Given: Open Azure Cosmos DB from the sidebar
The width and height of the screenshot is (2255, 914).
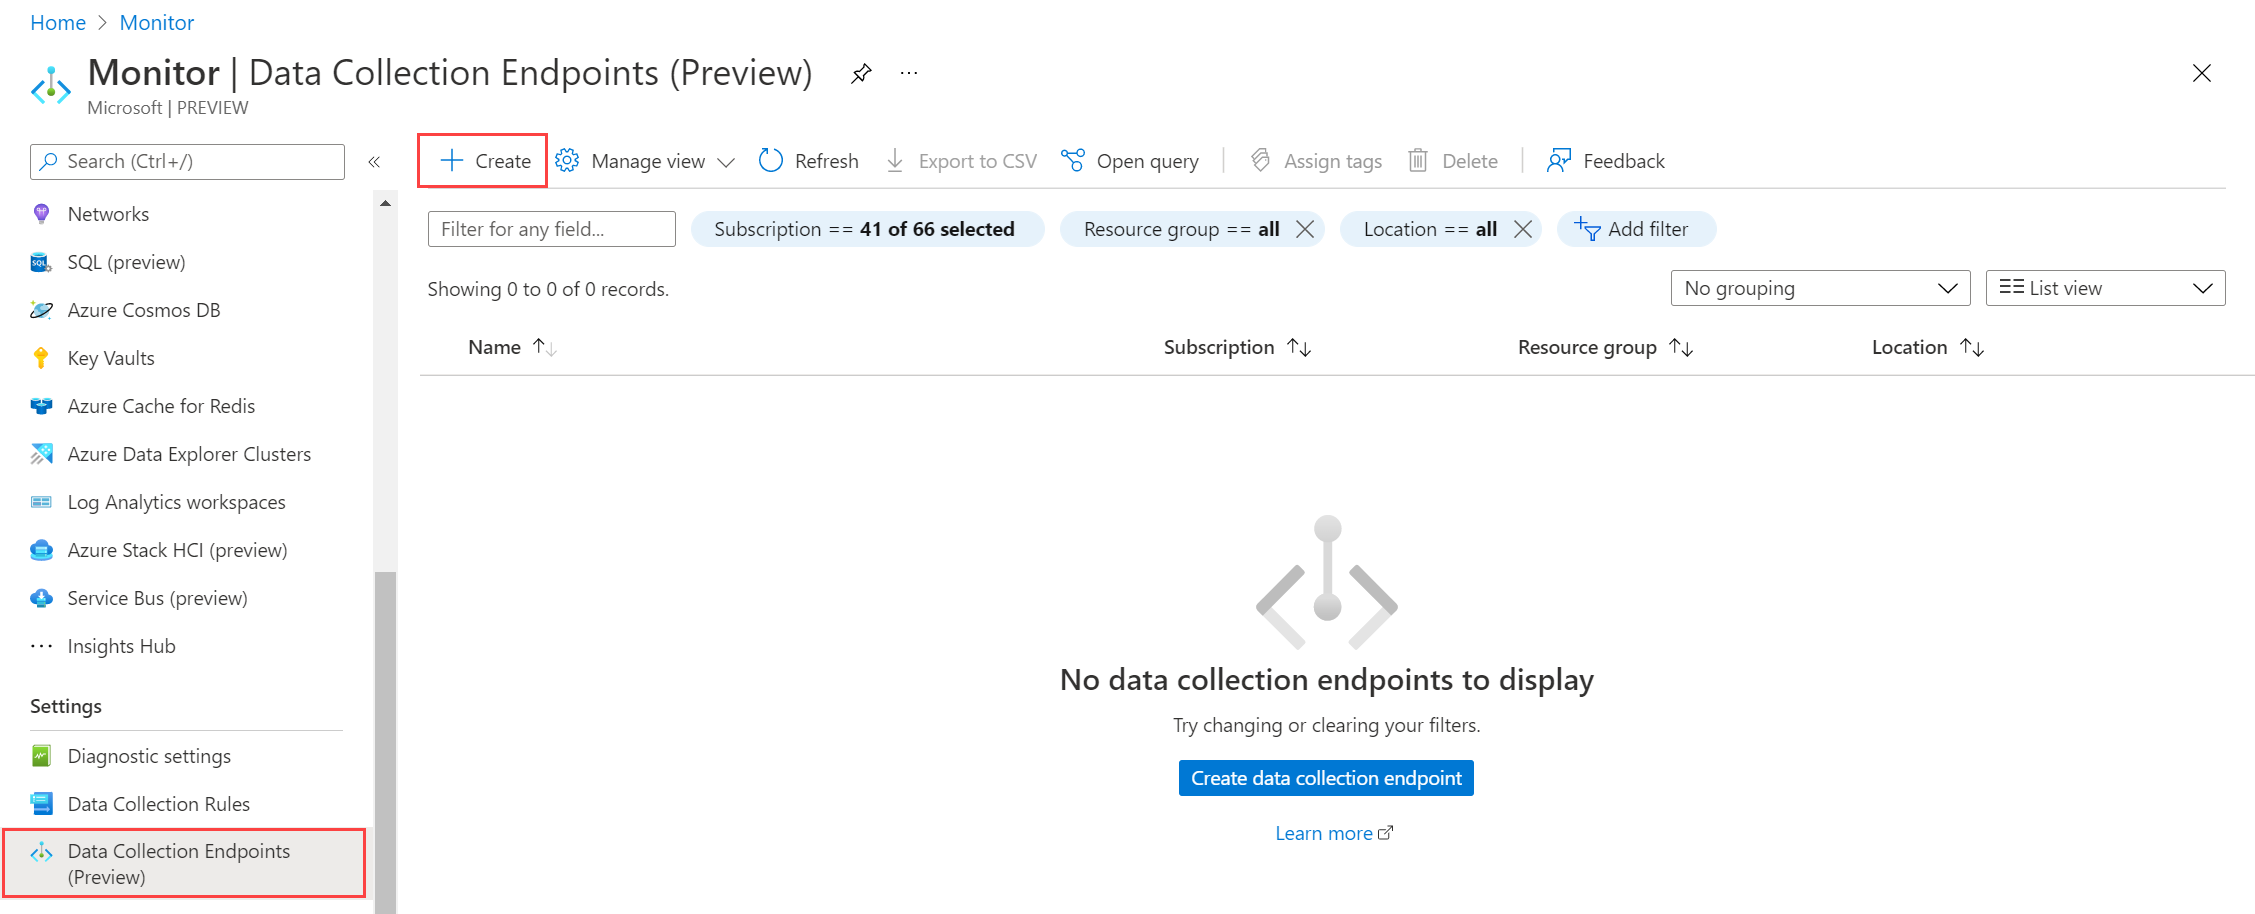Looking at the screenshot, I should (x=143, y=310).
